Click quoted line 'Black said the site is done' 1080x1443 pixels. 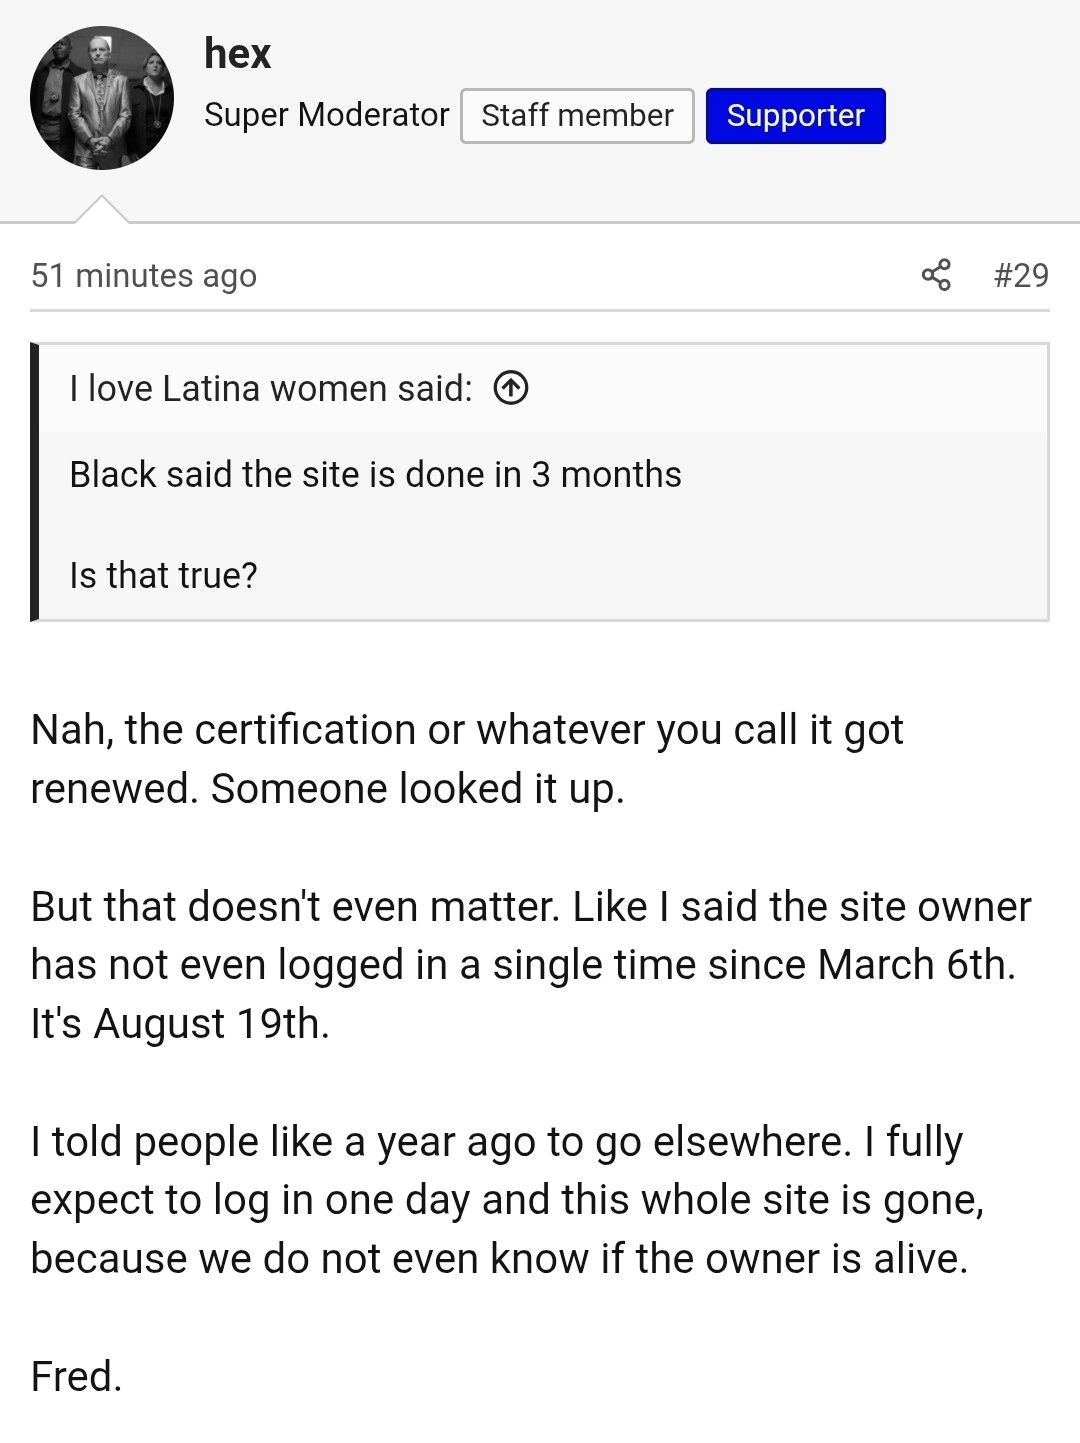pyautogui.click(x=375, y=474)
